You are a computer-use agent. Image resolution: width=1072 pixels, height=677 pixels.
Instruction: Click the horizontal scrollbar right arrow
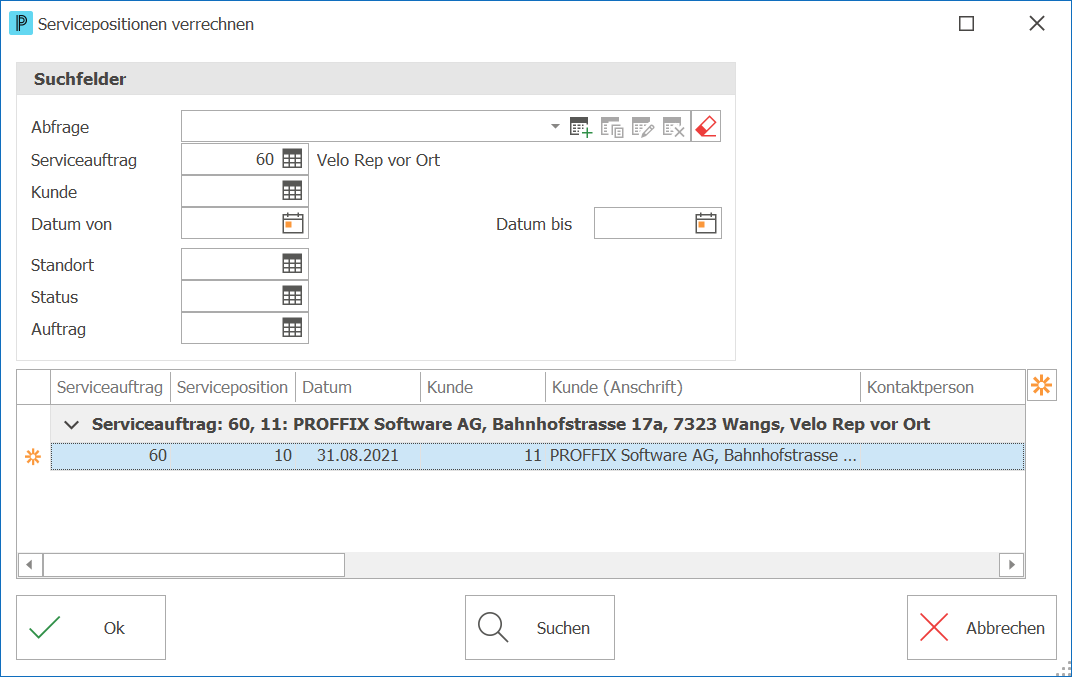(x=1011, y=565)
